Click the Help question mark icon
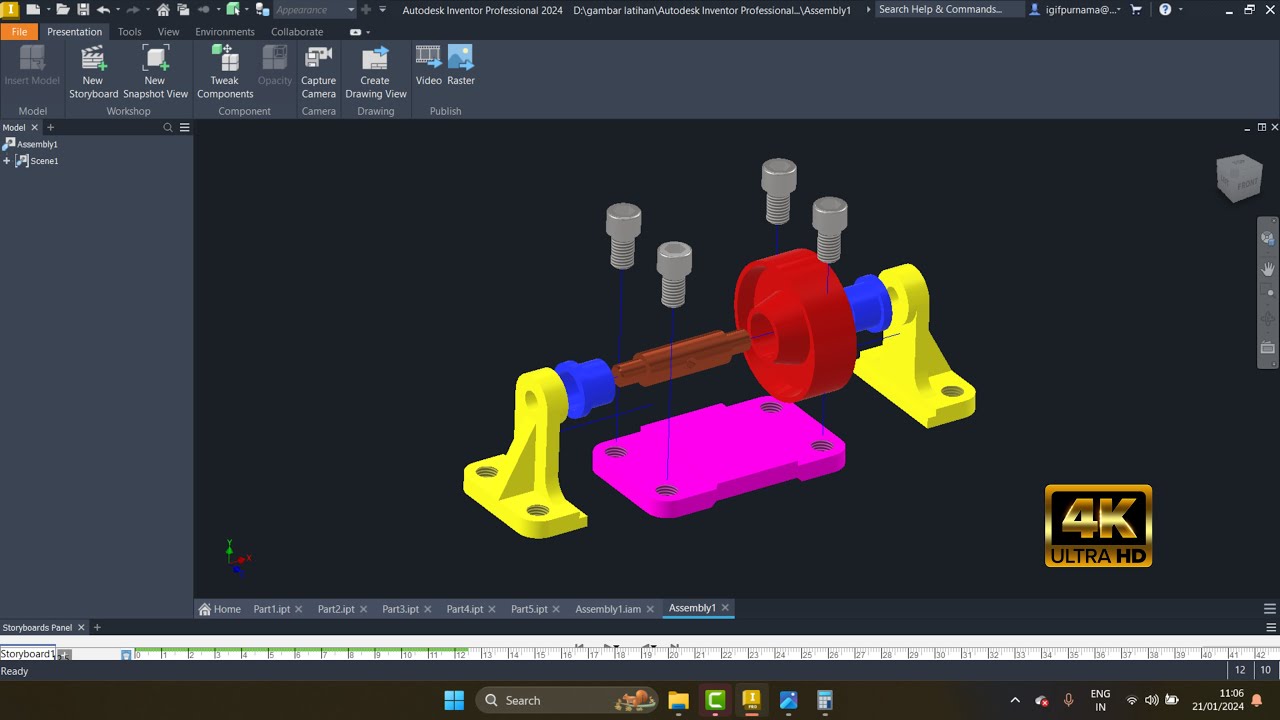Image resolution: width=1280 pixels, height=720 pixels. coord(1165,9)
